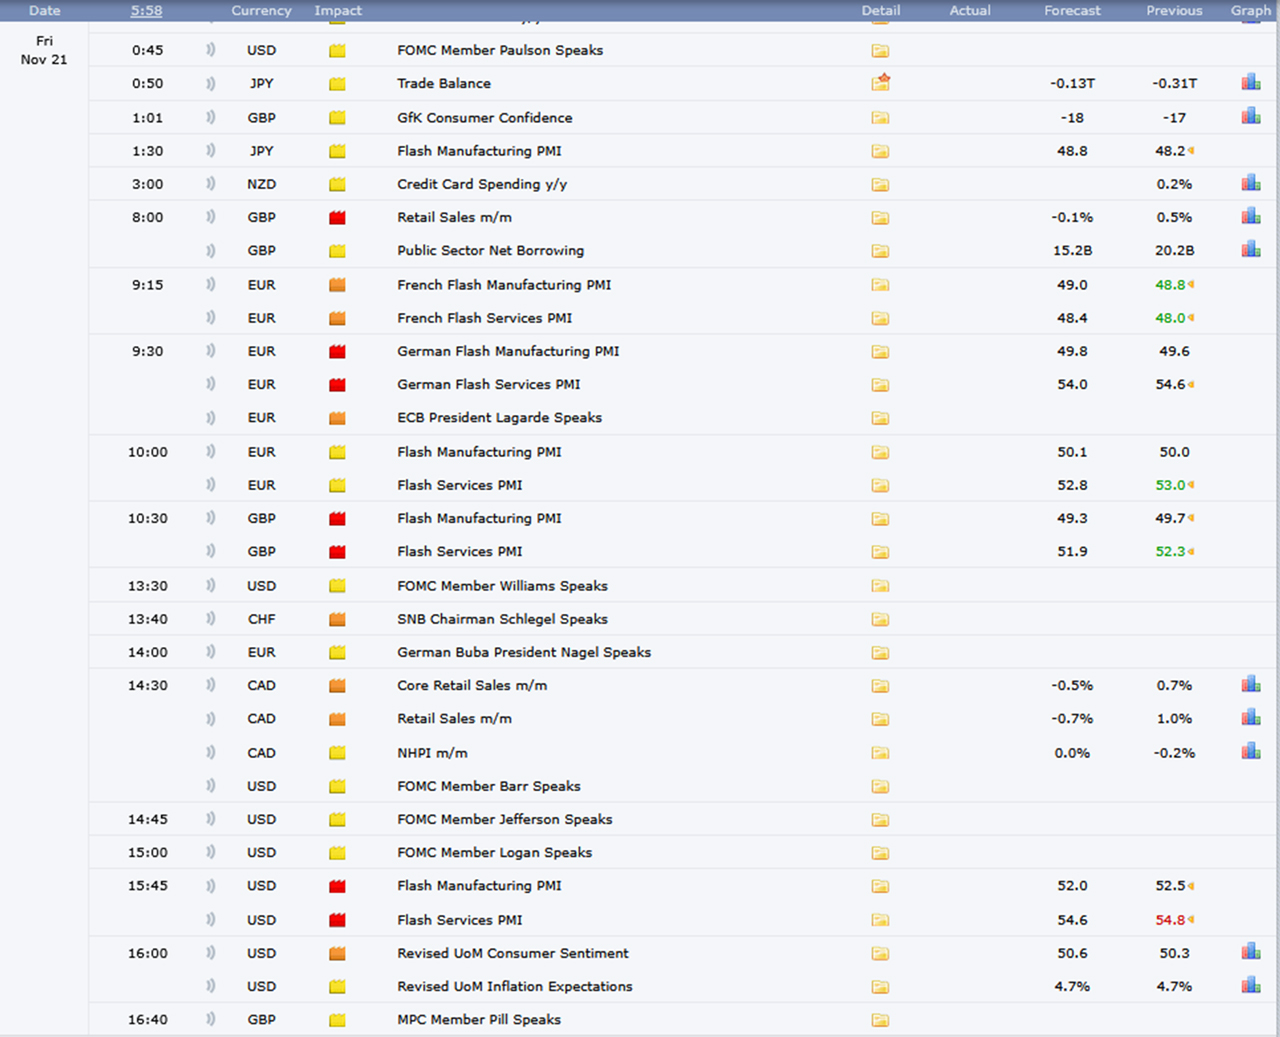Click red impact marker for GBP Flash Manufacturing PMI

[337, 518]
